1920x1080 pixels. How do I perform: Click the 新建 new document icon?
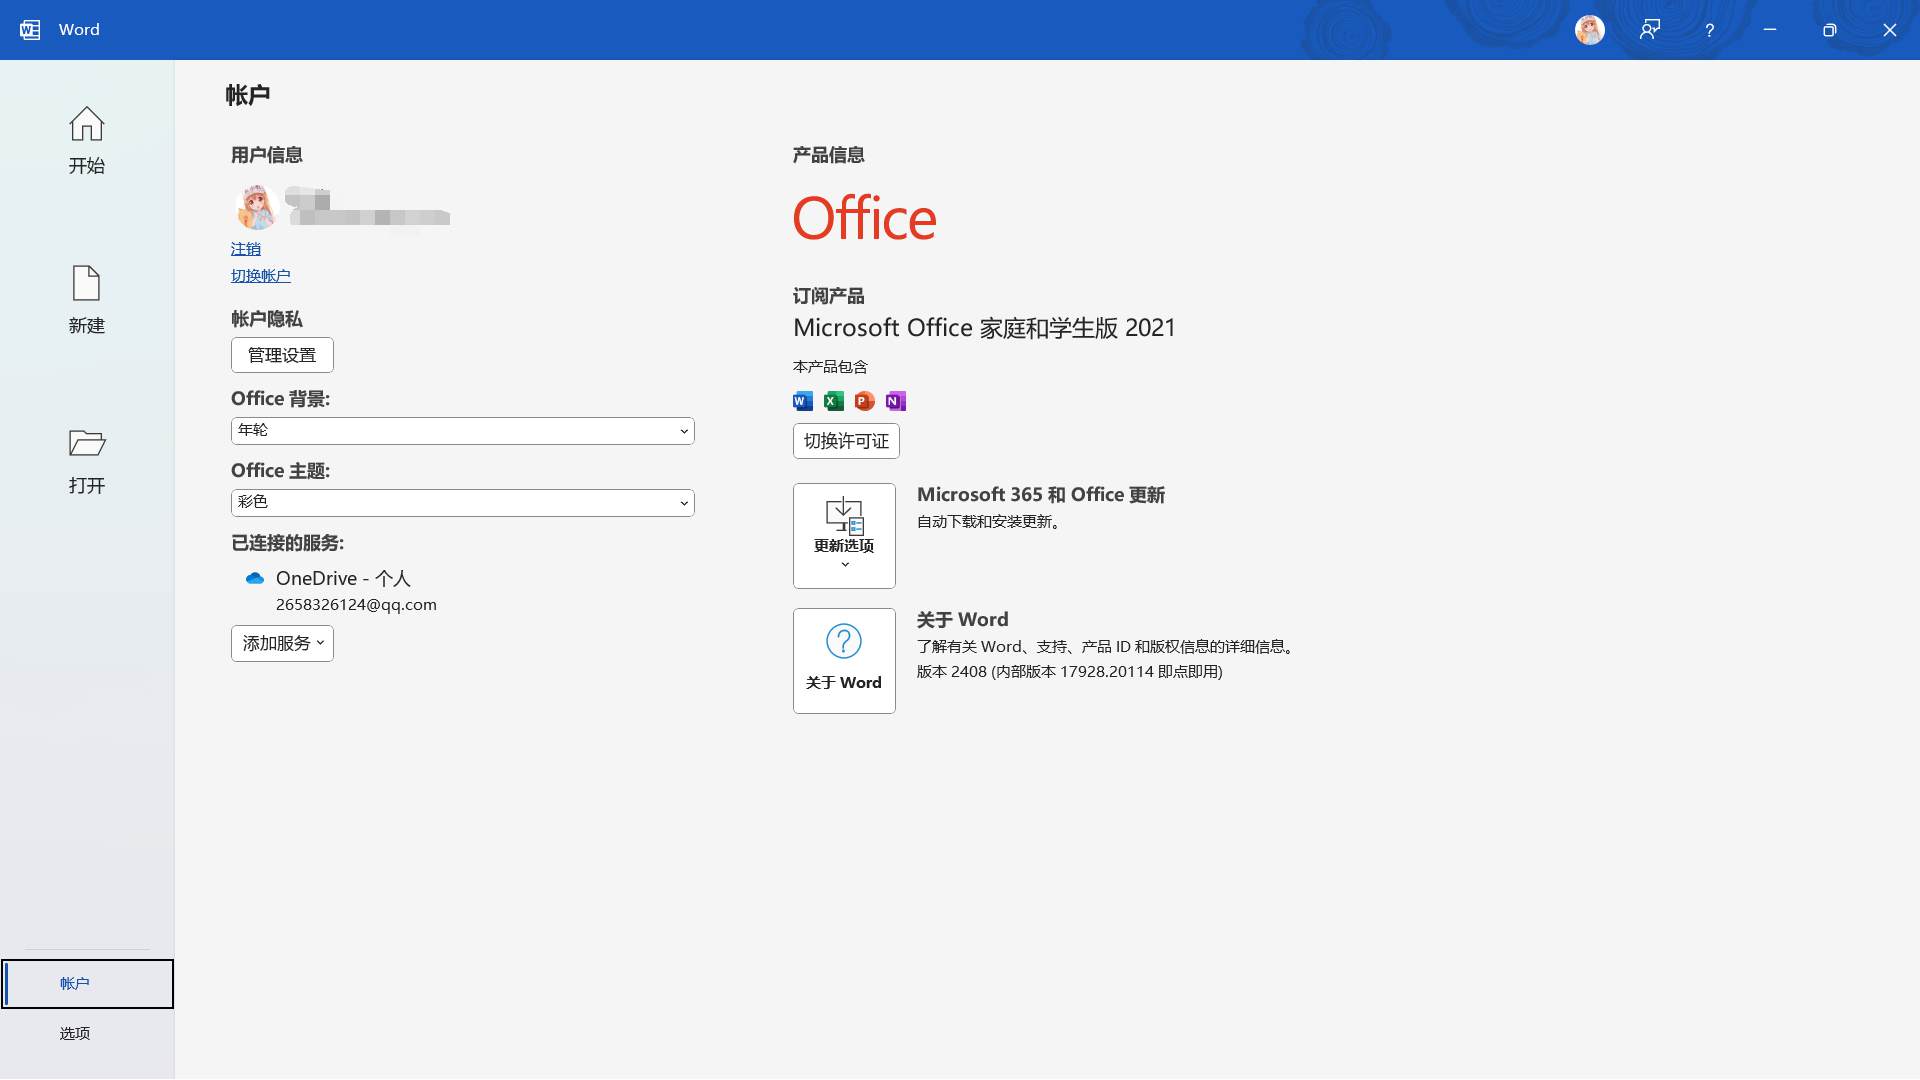(x=86, y=284)
